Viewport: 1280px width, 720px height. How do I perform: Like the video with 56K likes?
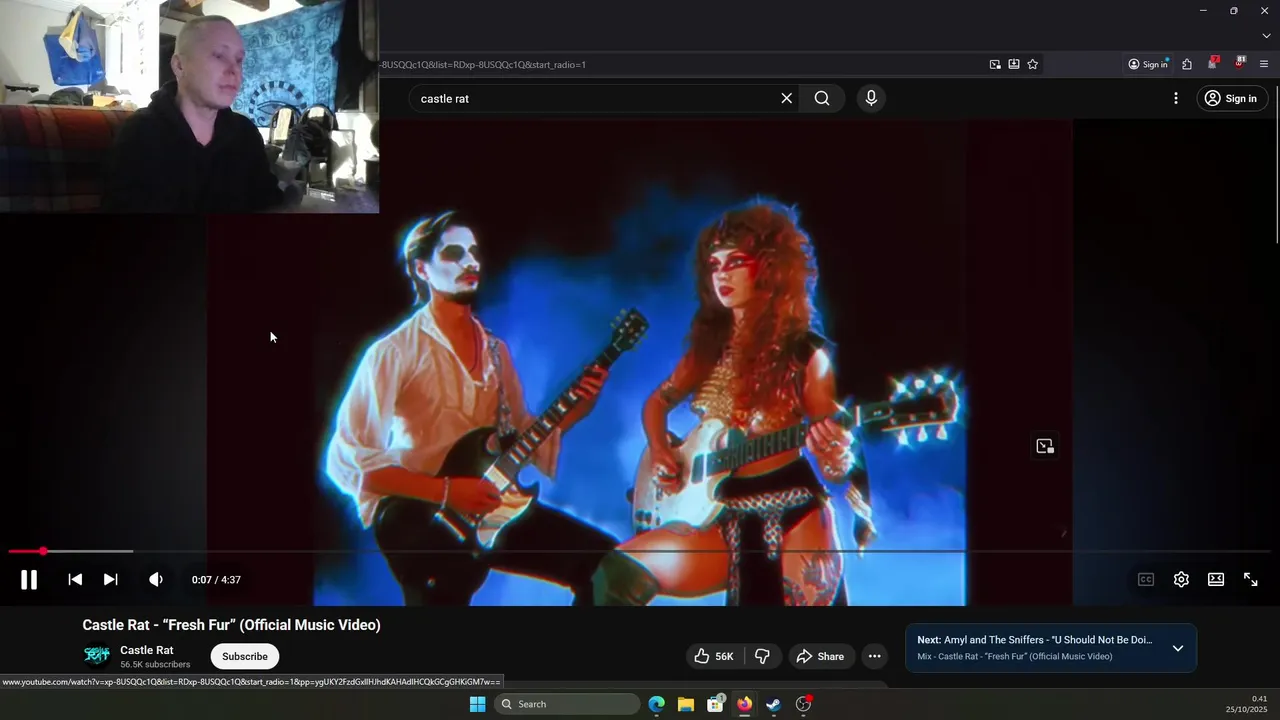714,656
